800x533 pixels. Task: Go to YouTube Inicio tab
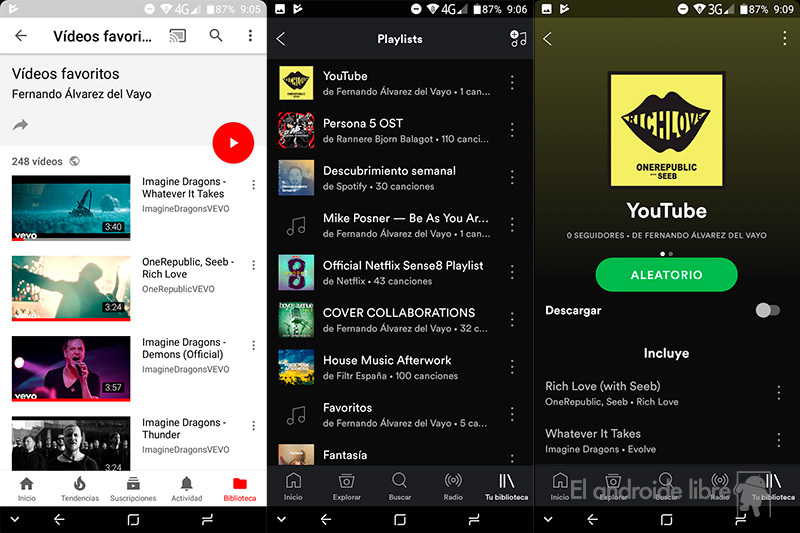tap(27, 489)
